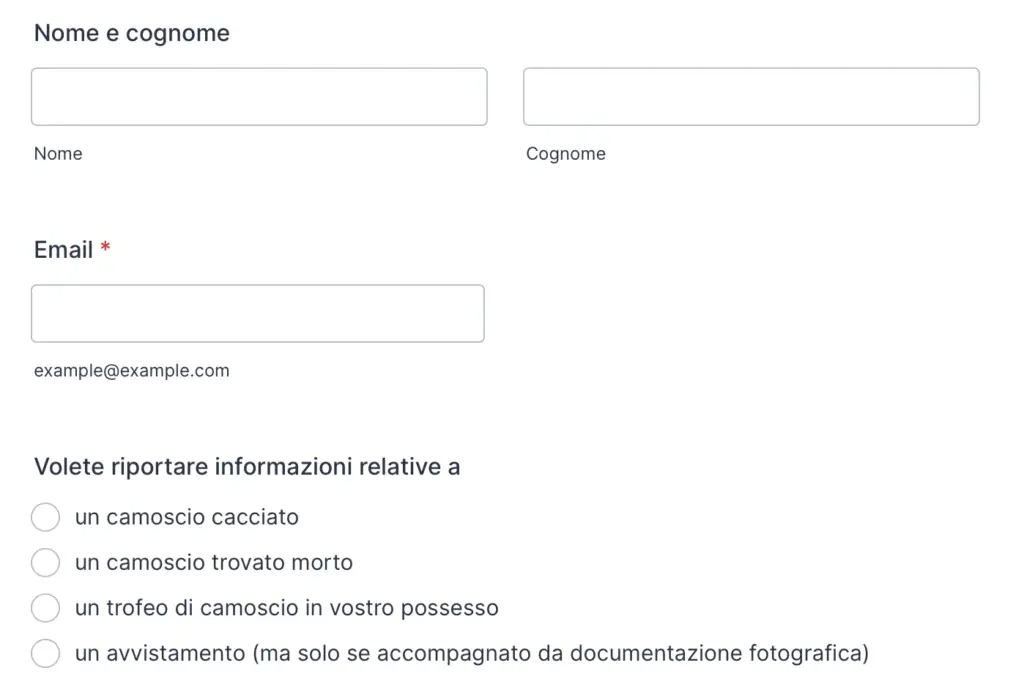Click the "un trofeo di camoscio in vostro possesso" text
The width and height of the screenshot is (1024, 690).
286,608
